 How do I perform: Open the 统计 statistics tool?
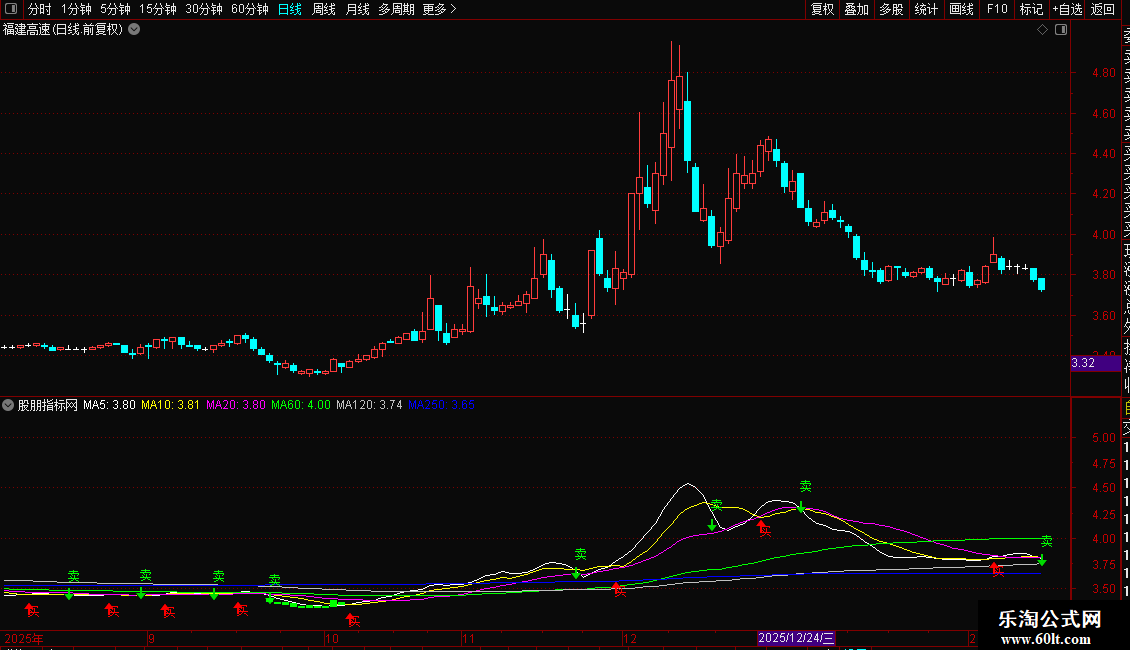926,9
